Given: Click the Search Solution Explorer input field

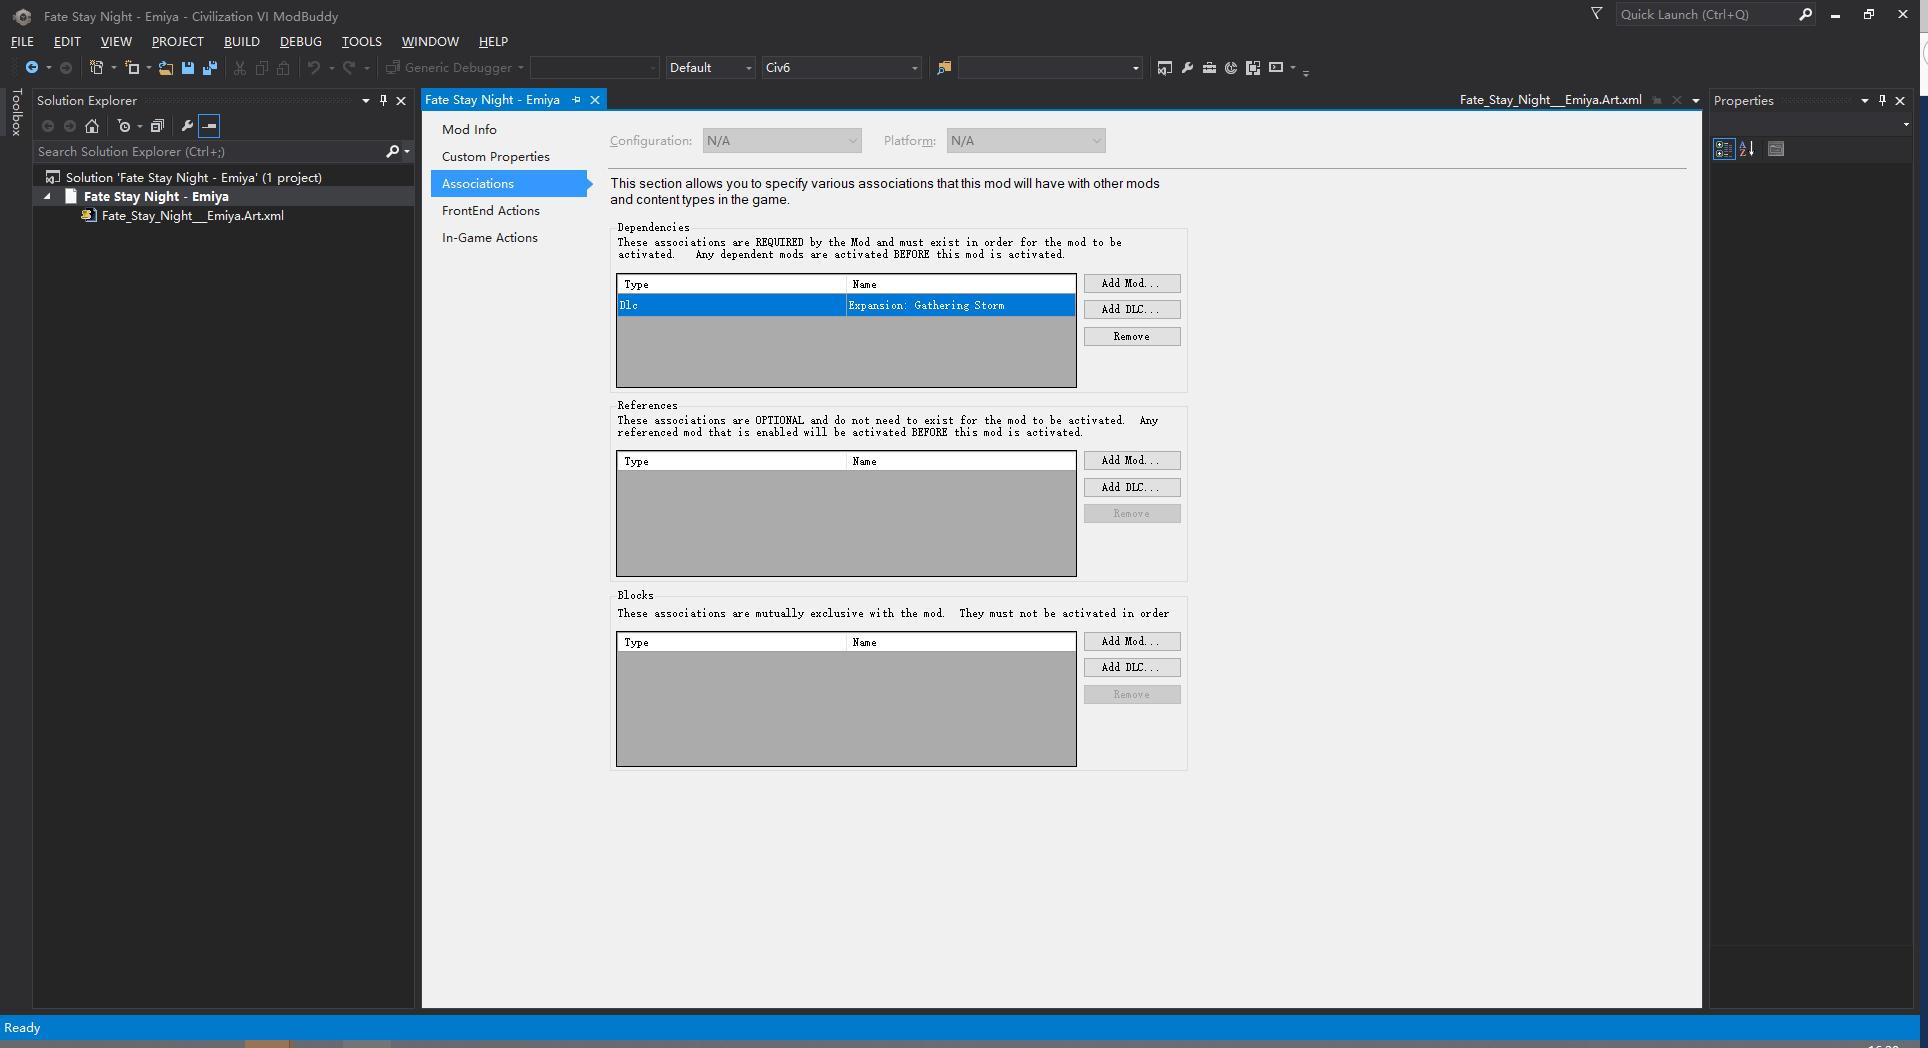Looking at the screenshot, I should [208, 152].
